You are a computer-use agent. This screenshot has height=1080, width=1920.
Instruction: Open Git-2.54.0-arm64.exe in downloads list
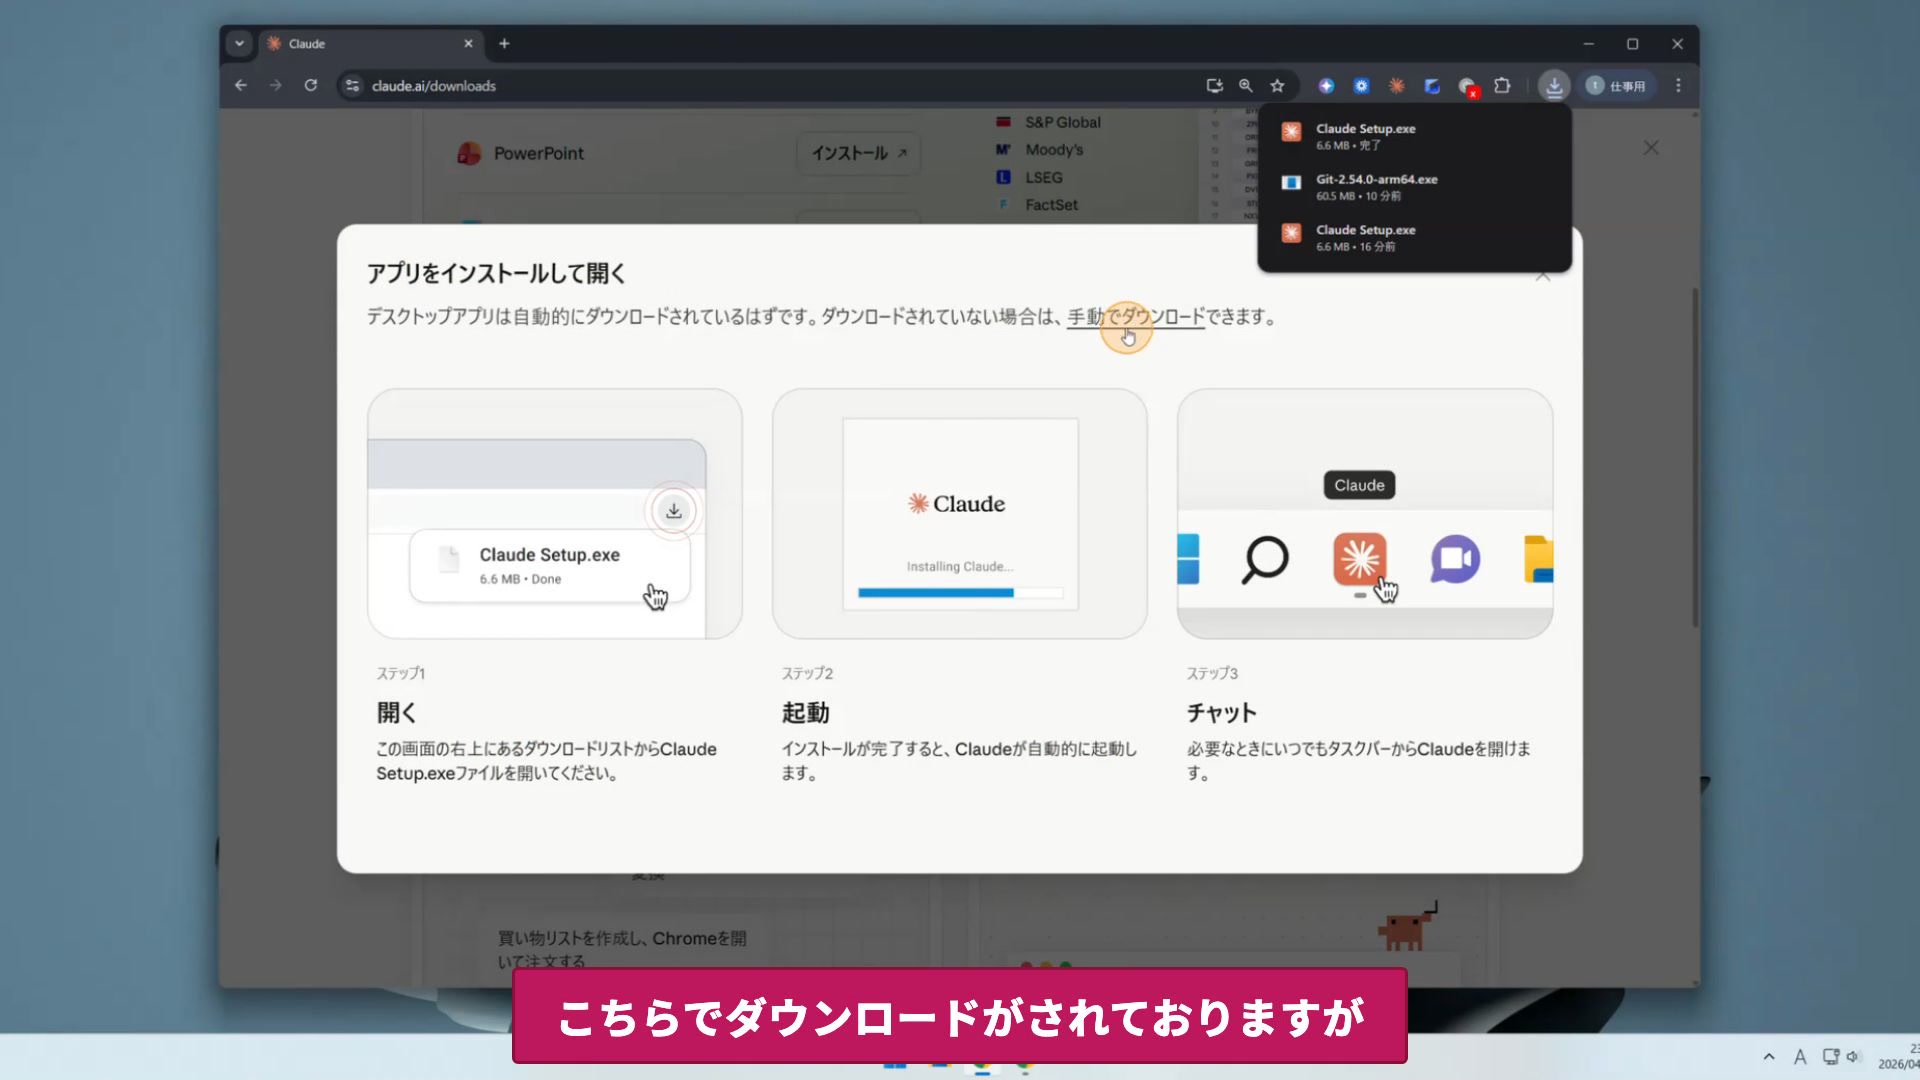[x=1414, y=187]
